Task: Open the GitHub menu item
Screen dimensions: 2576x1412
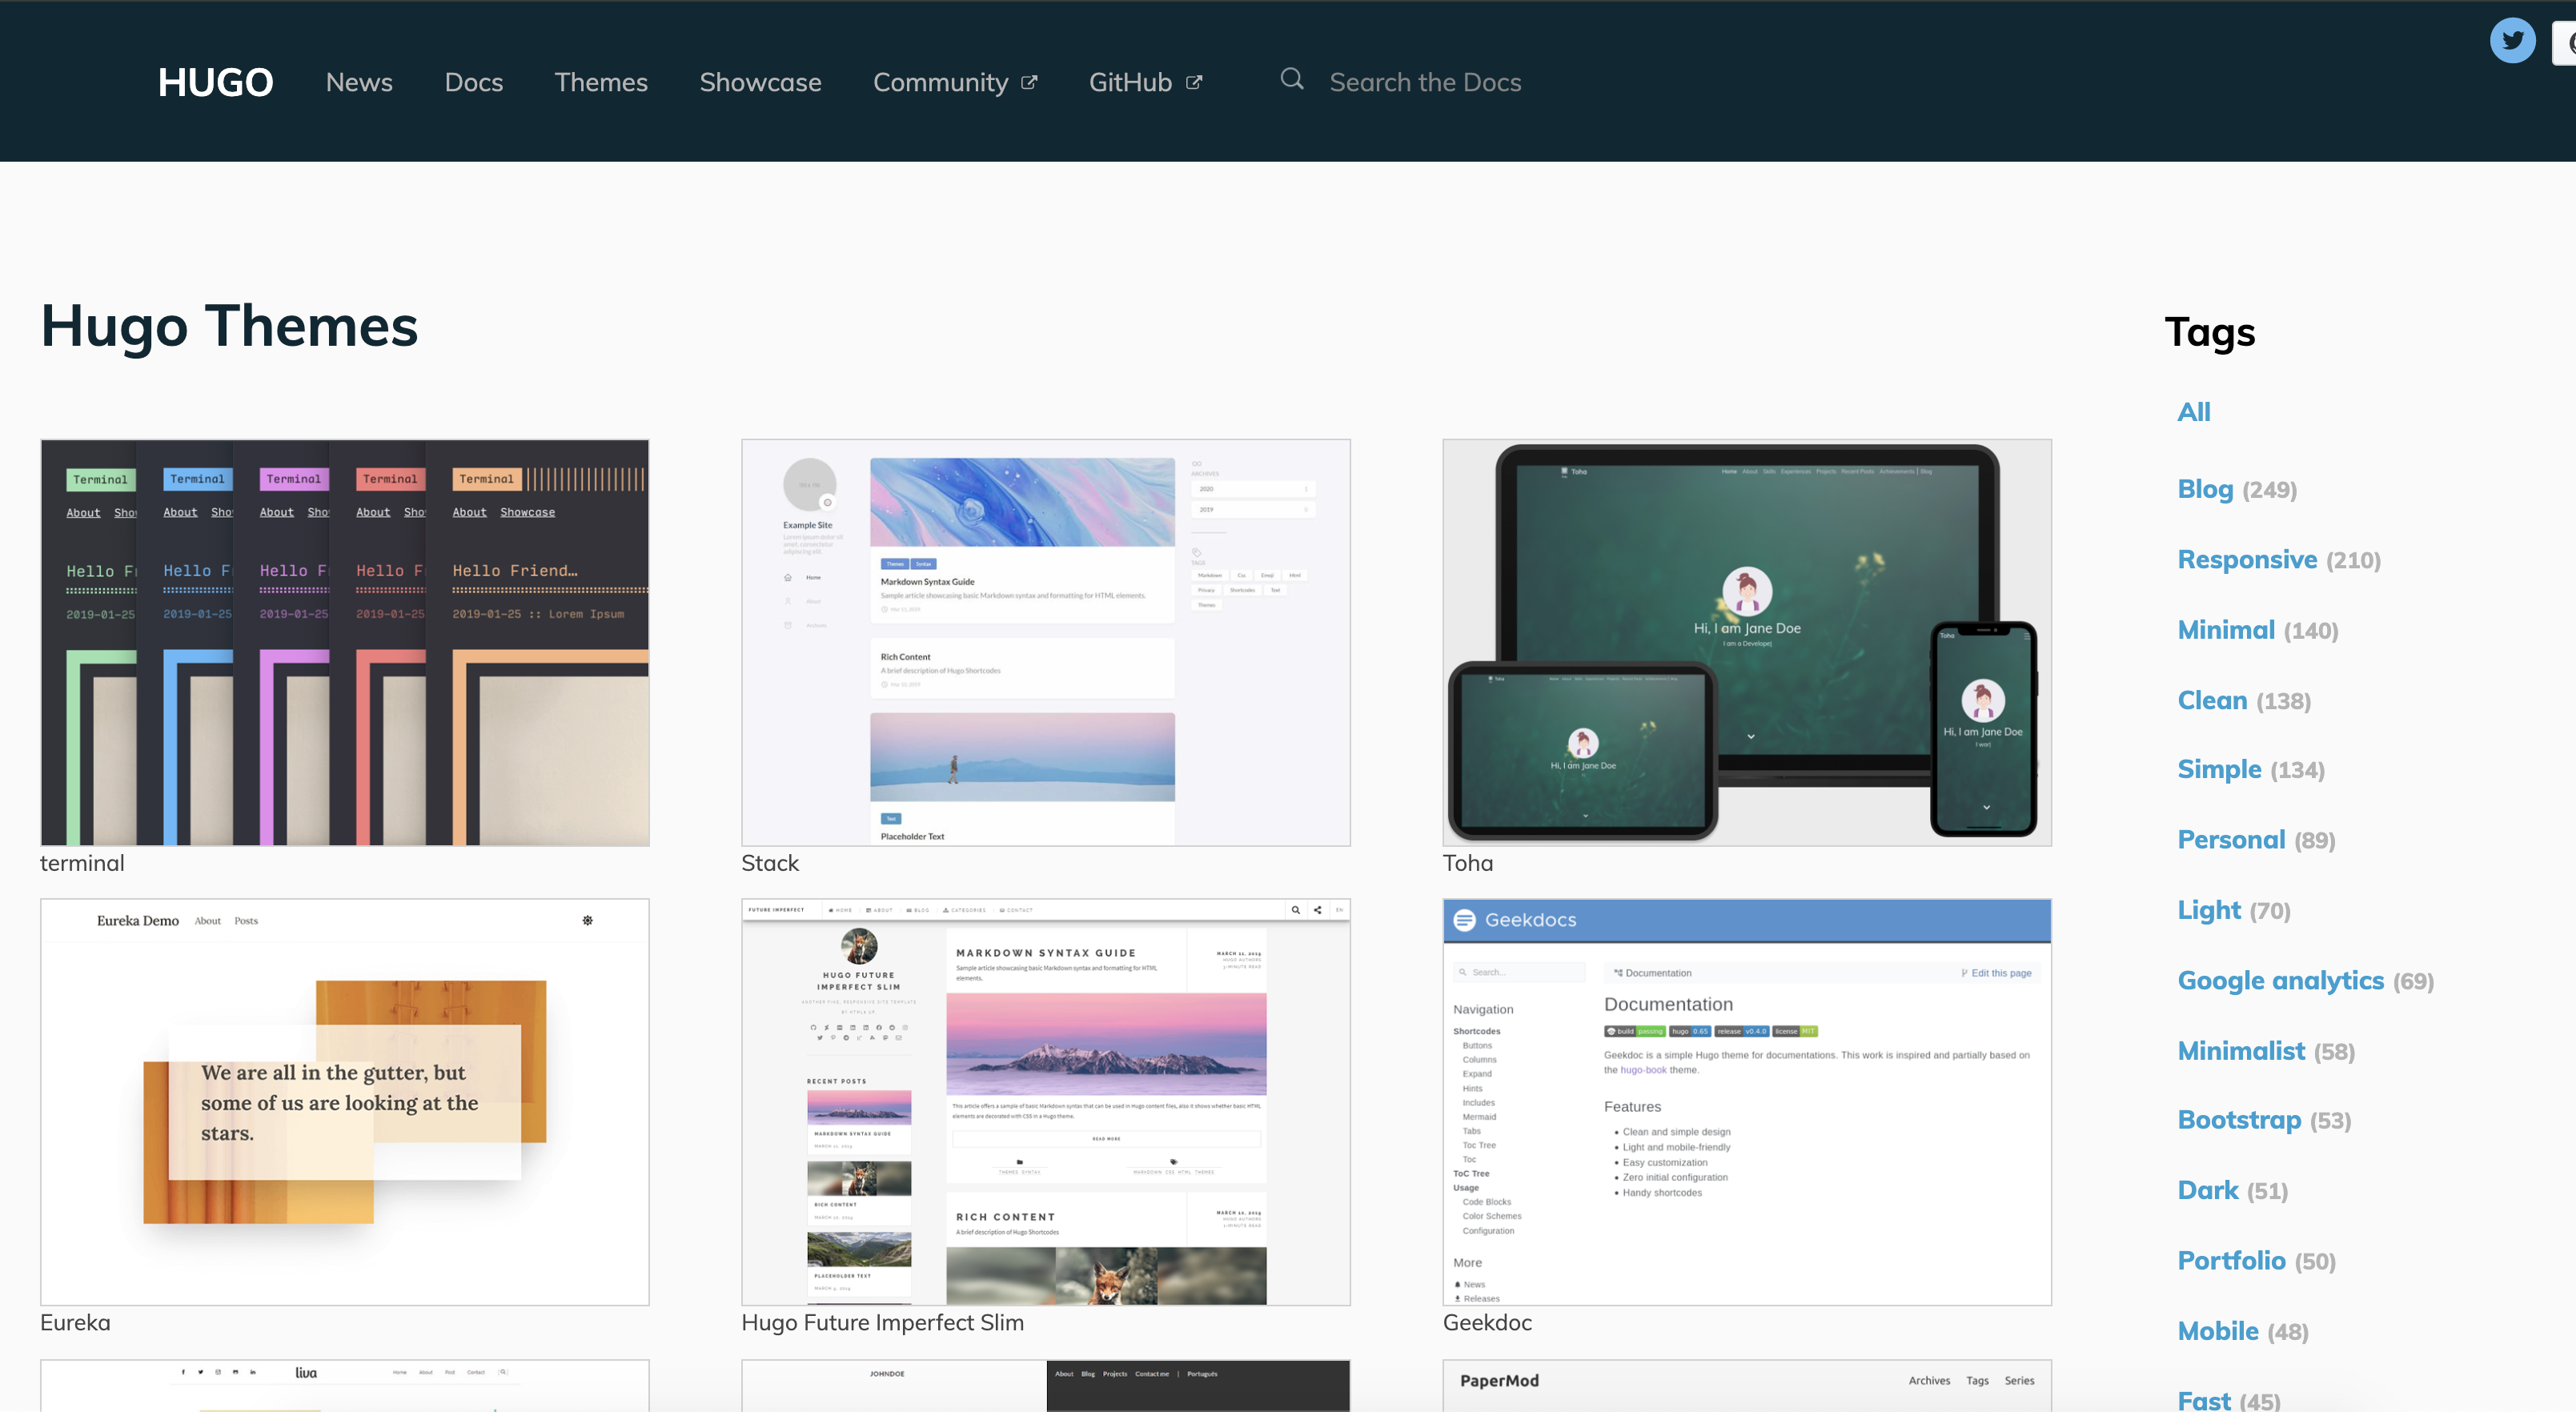Action: click(x=1130, y=82)
